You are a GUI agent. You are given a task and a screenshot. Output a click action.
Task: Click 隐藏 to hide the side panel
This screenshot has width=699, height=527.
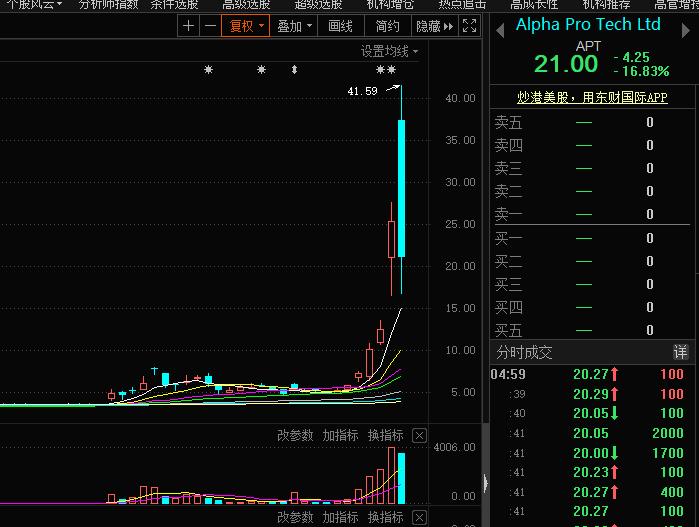(x=434, y=26)
